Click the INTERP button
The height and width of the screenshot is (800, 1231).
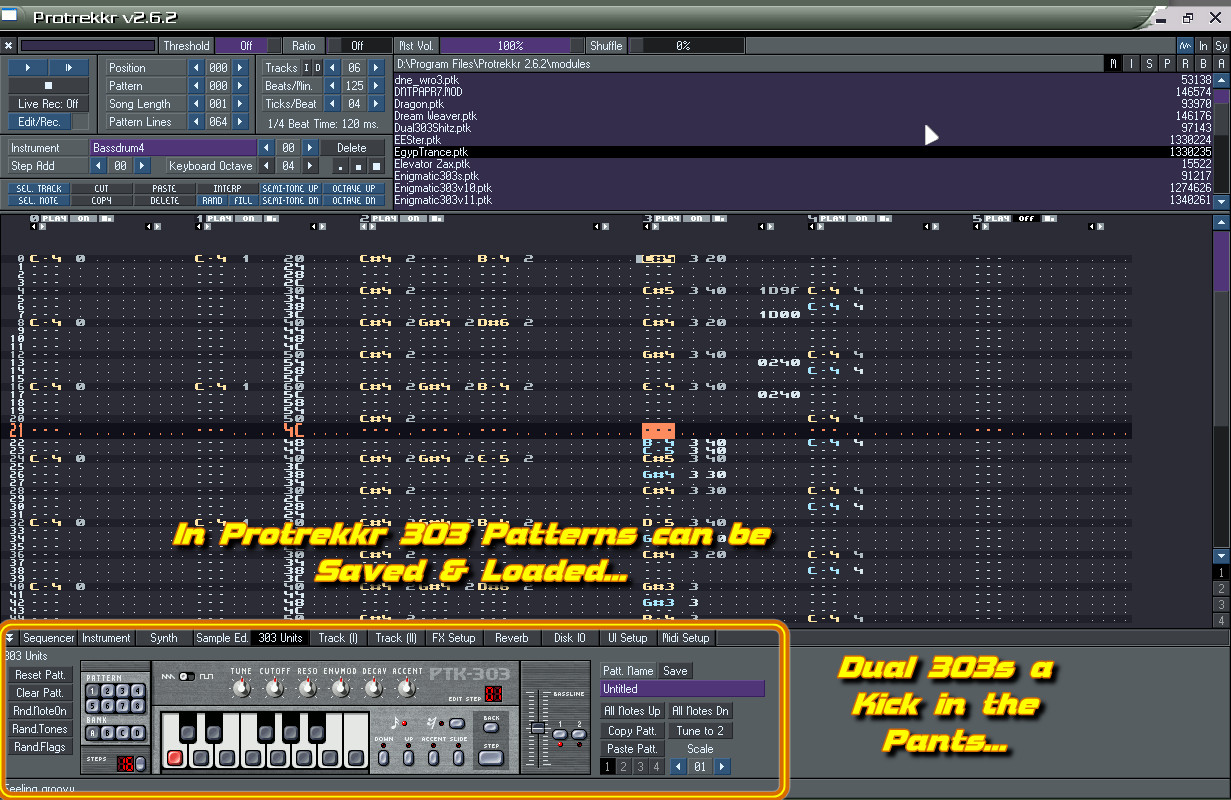coord(227,188)
